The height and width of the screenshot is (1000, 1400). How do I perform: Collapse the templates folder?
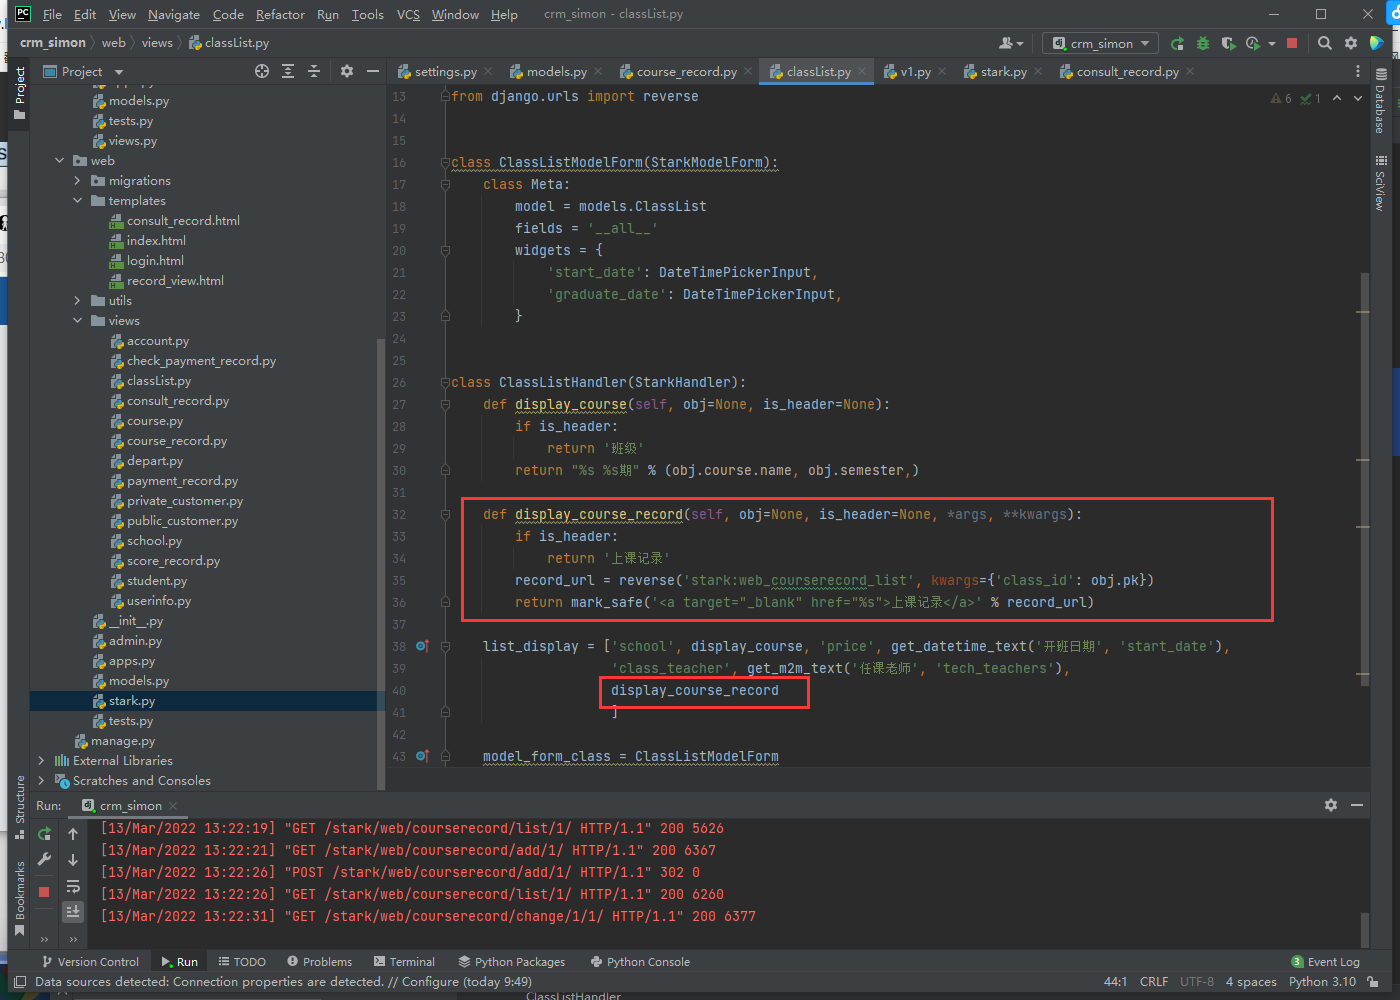(78, 201)
